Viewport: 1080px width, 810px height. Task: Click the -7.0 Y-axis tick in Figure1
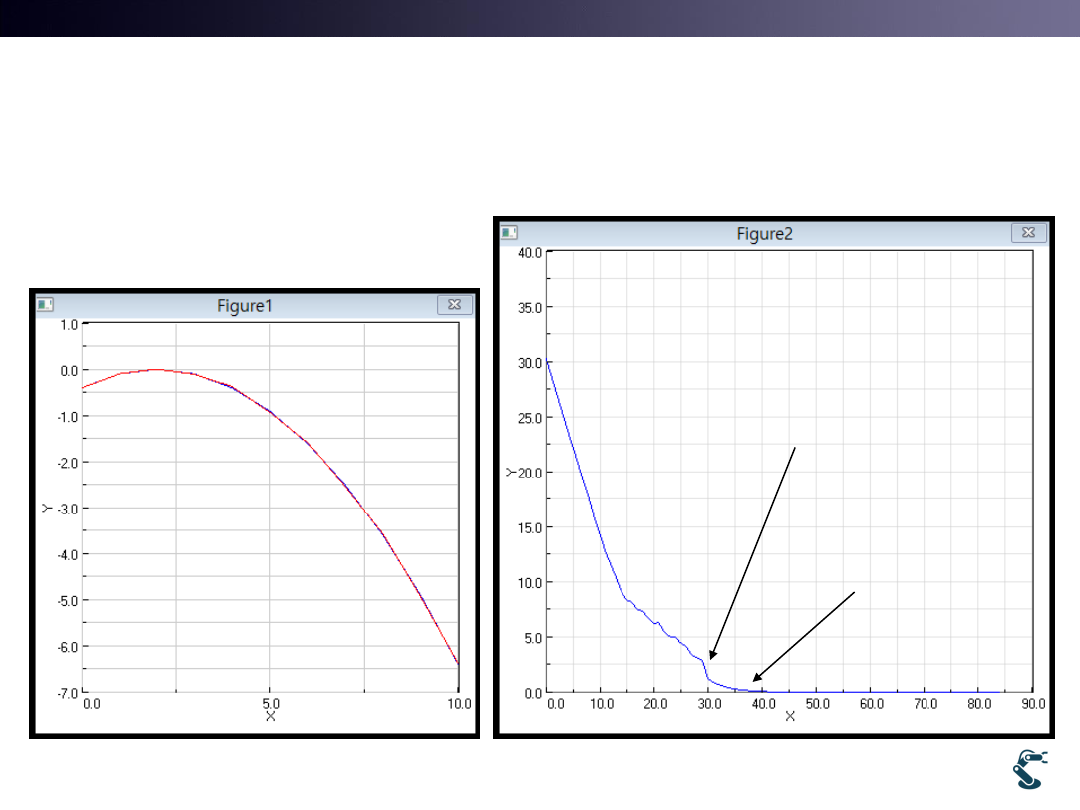pyautogui.click(x=64, y=692)
